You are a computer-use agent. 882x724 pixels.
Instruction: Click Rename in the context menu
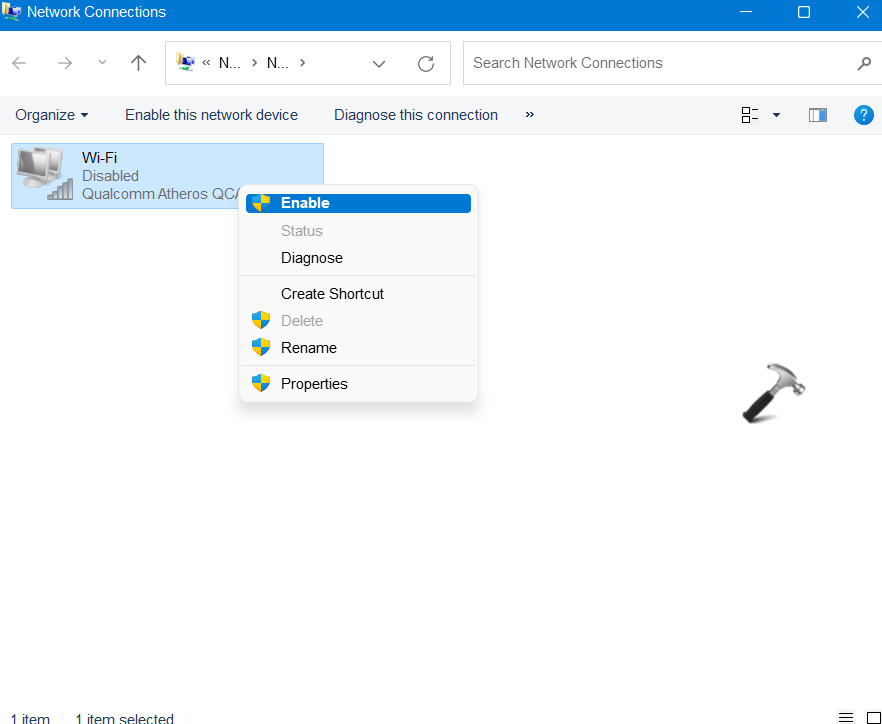[309, 348]
